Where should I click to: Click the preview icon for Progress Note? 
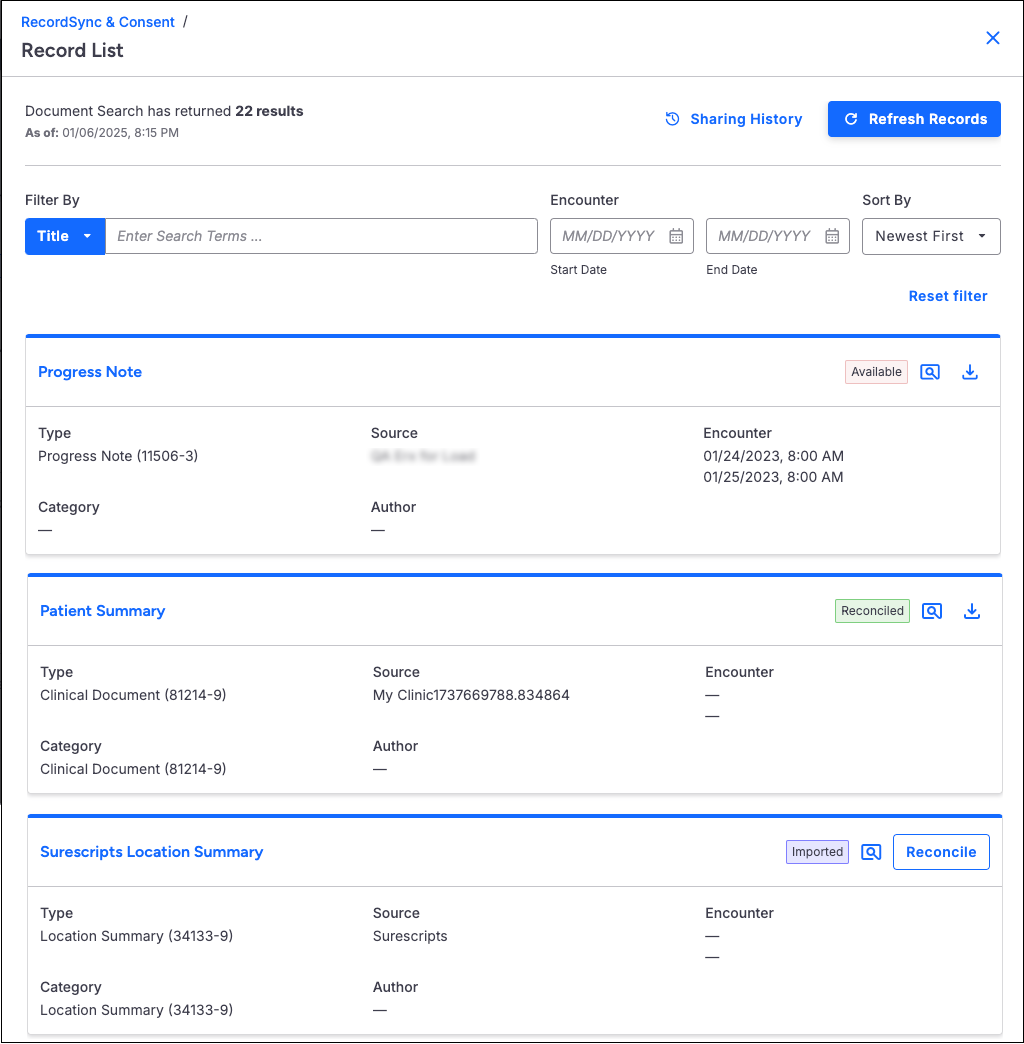(x=930, y=372)
